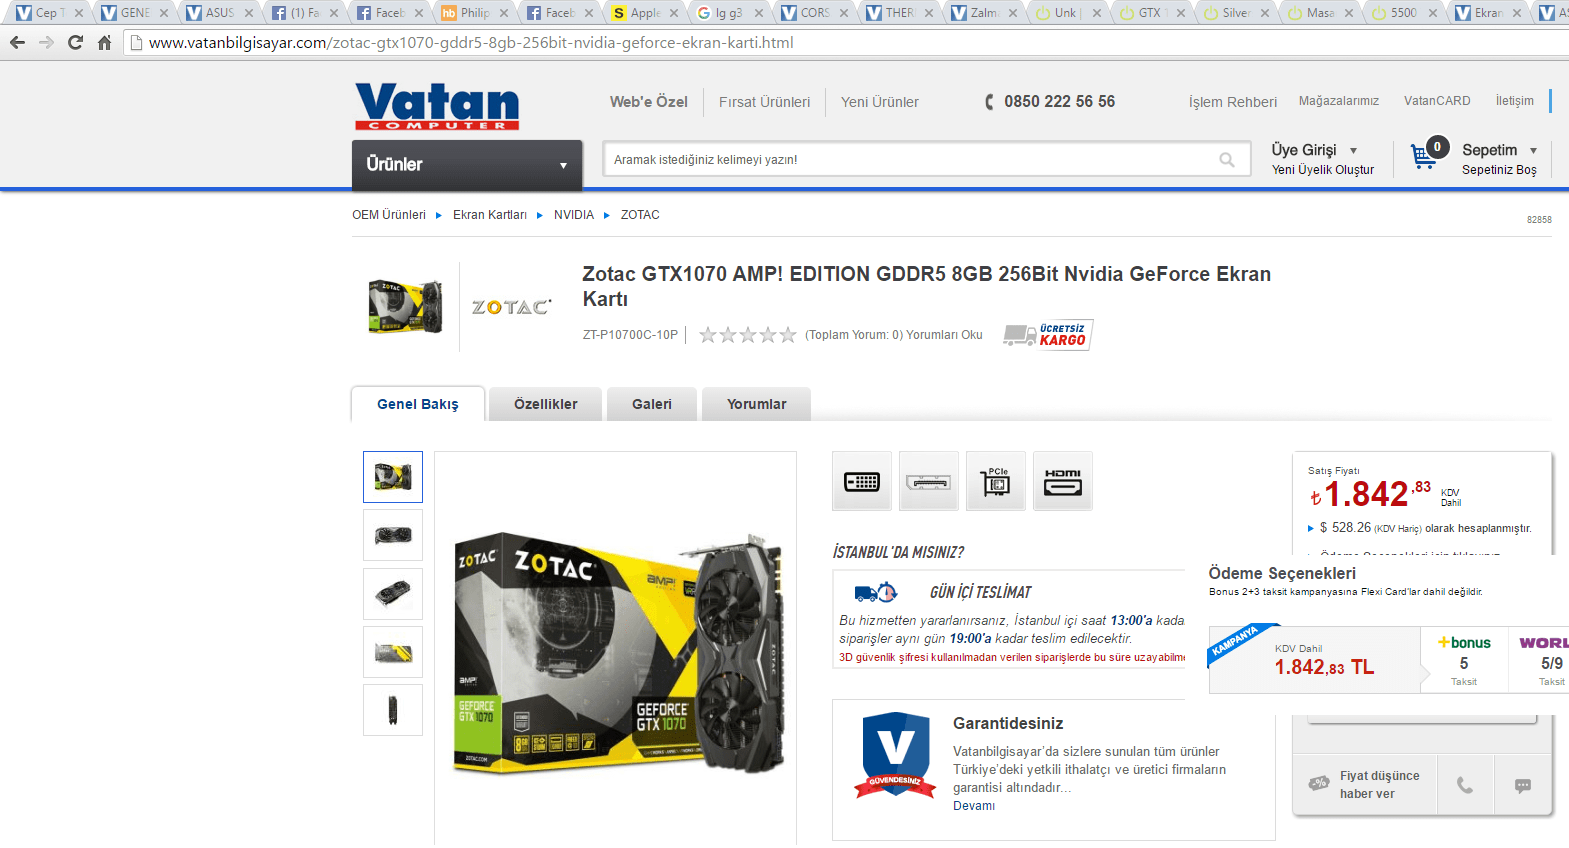Click the product star rating
Viewport: 1569px width, 848px height.
[x=748, y=335]
